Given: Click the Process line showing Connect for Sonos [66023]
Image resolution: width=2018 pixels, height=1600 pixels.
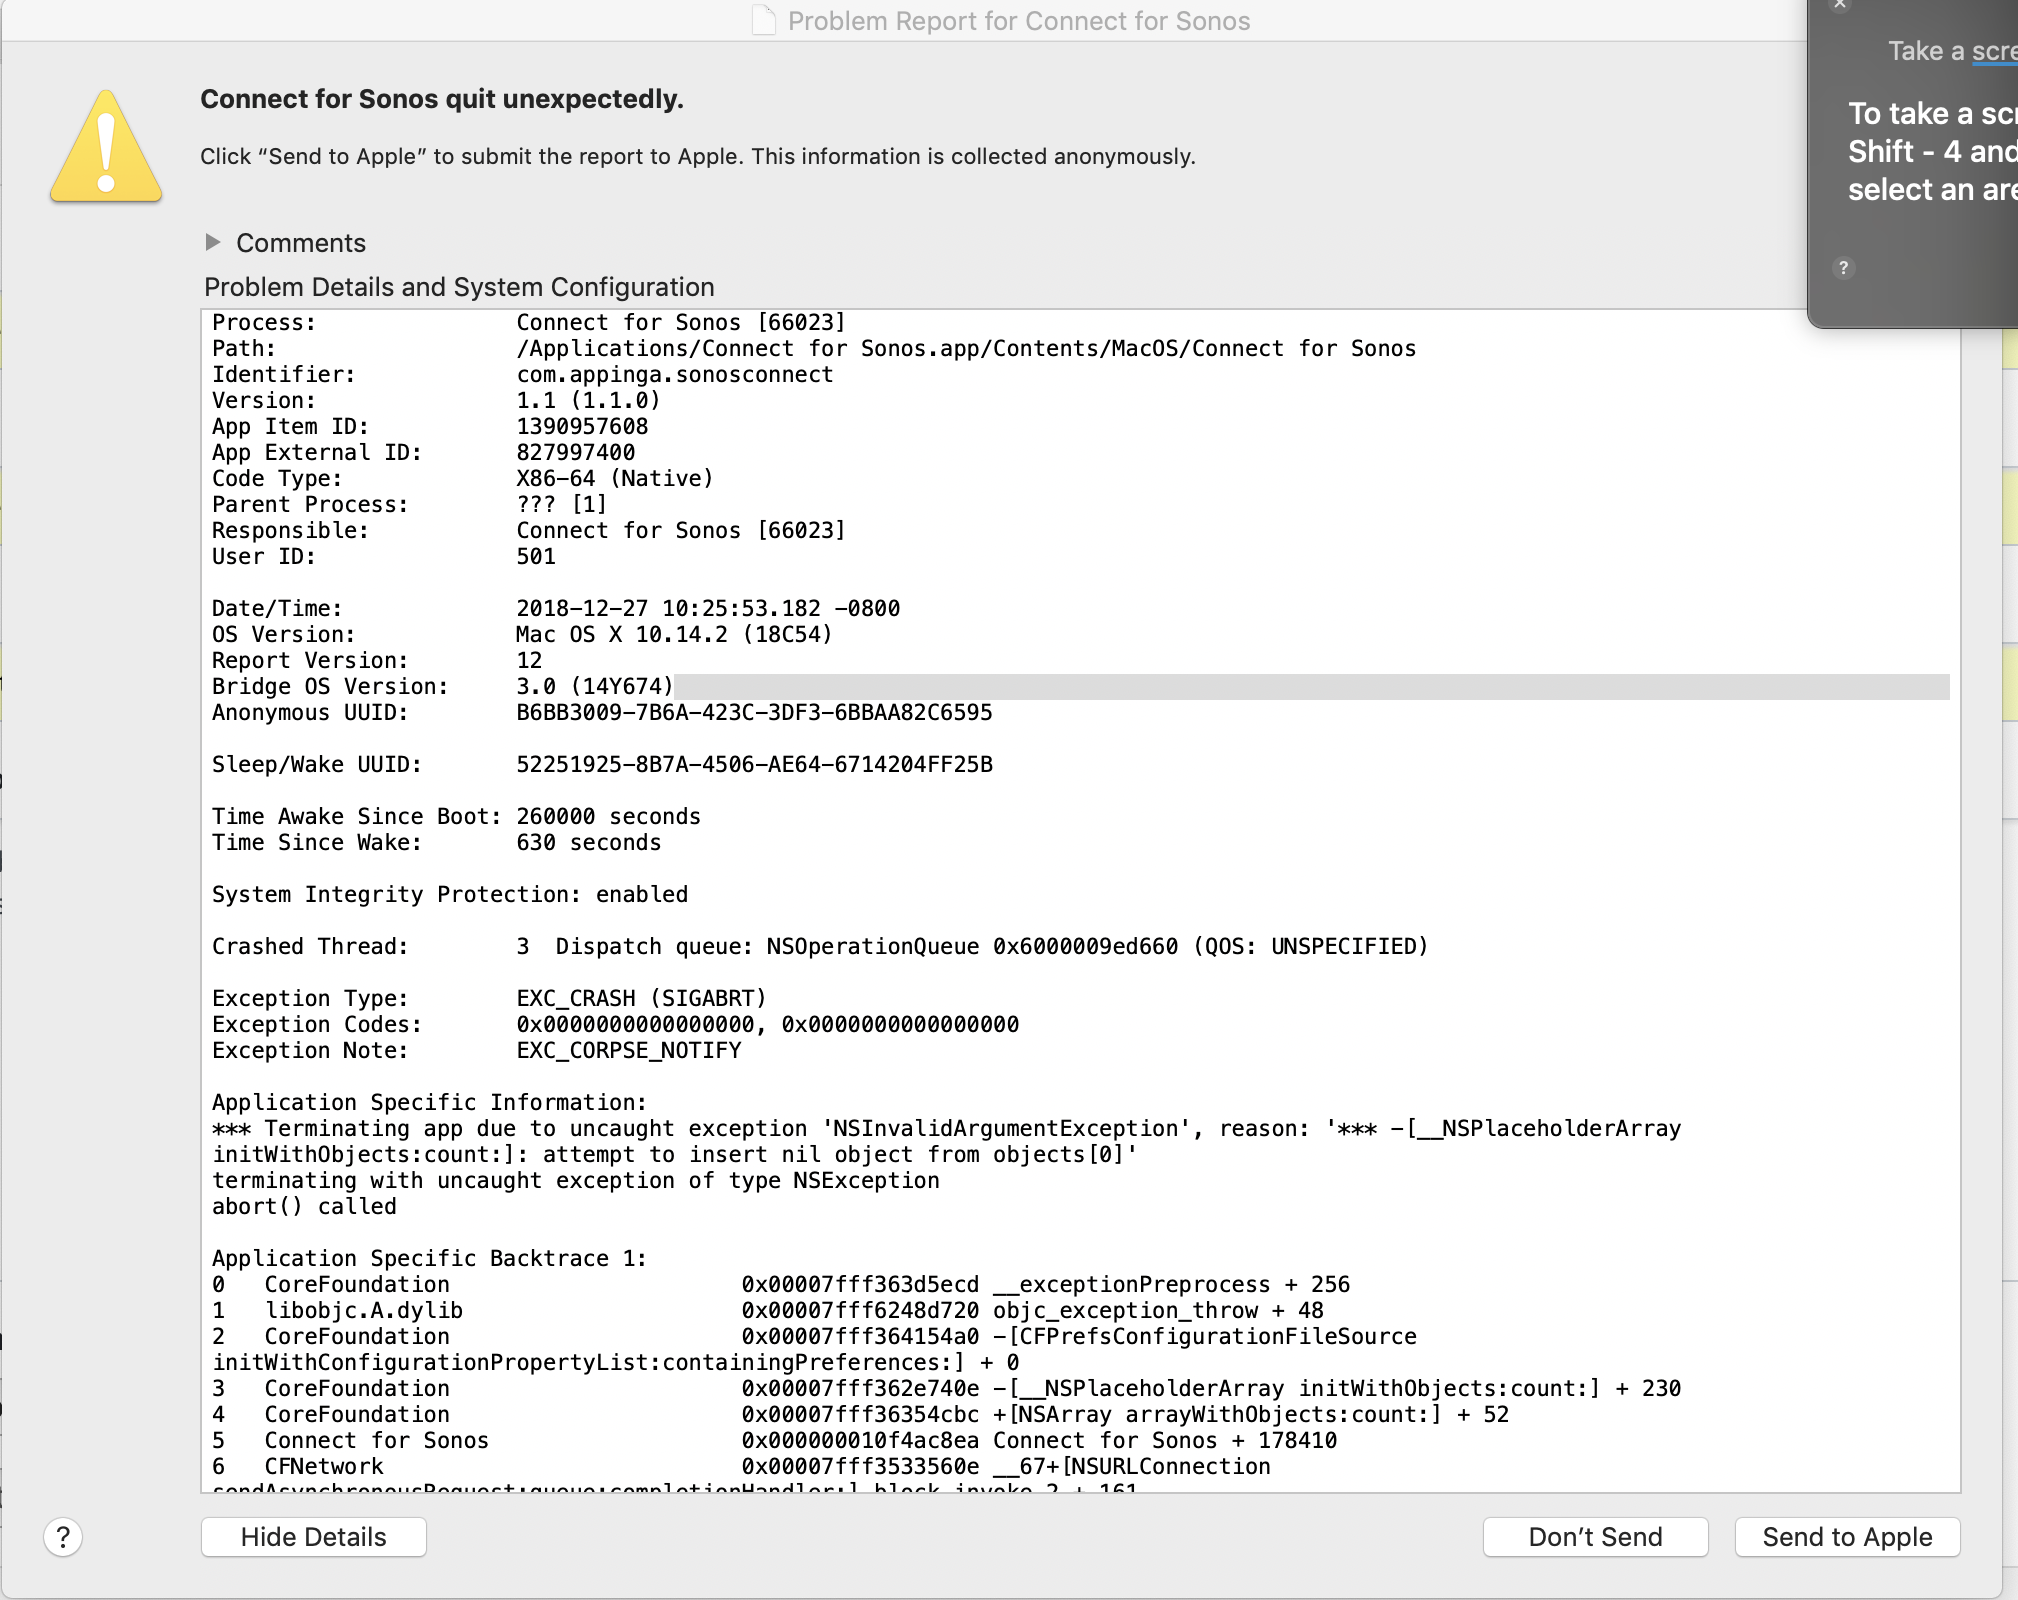Looking at the screenshot, I should (529, 323).
